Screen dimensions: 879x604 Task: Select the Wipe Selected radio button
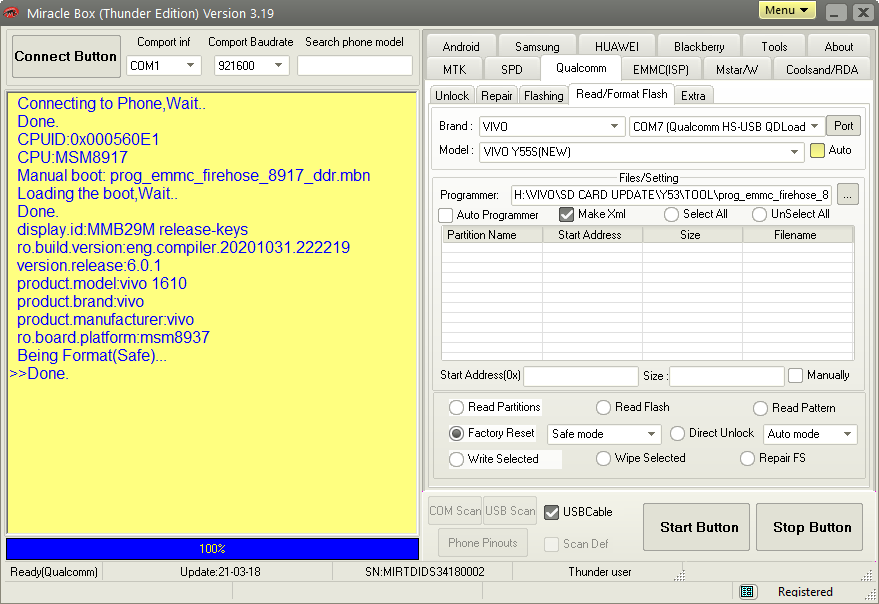pos(603,459)
